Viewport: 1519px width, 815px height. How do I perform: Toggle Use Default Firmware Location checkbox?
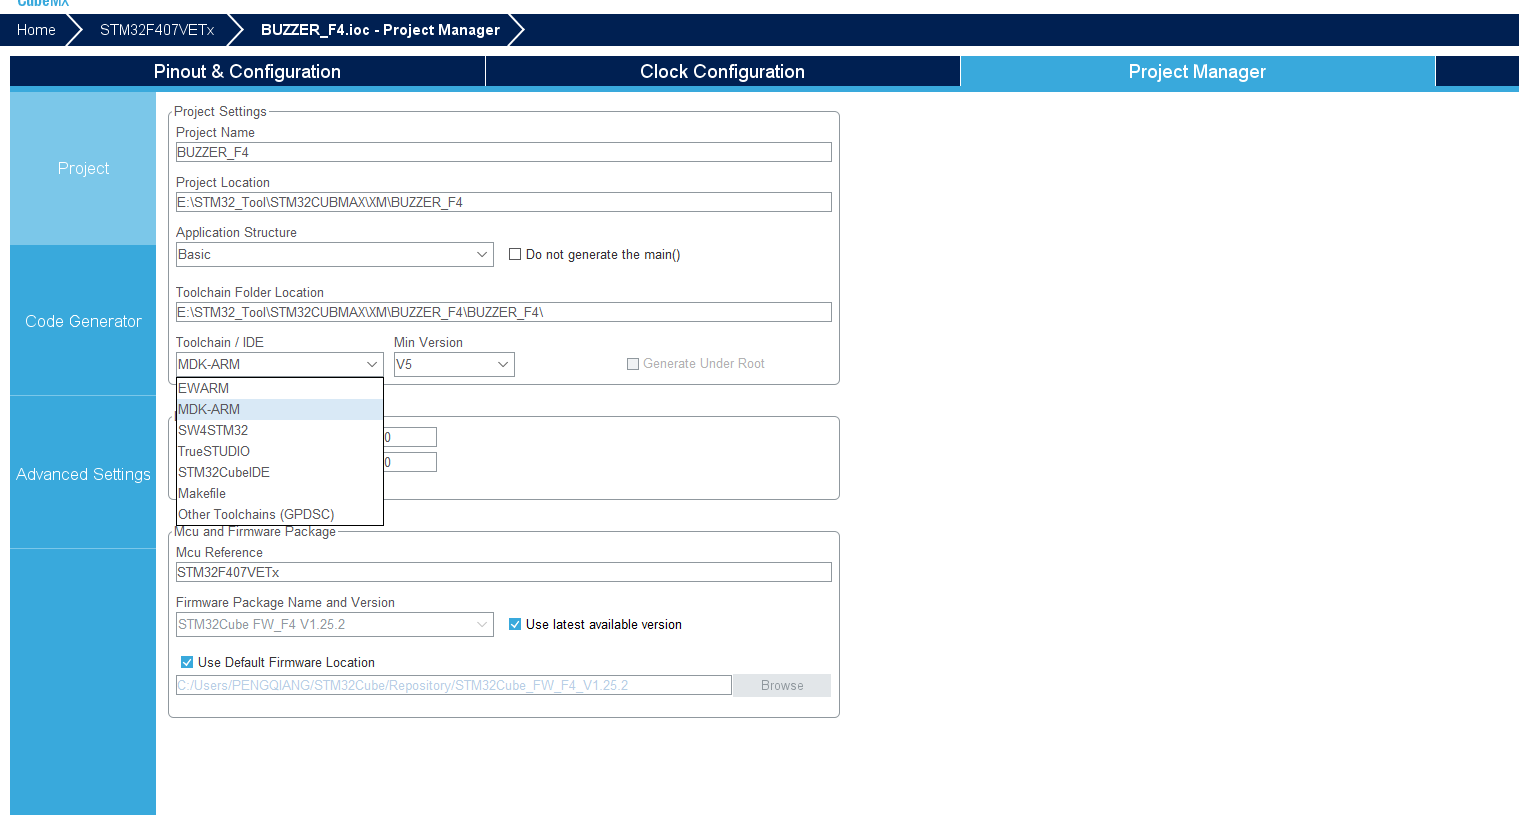187,662
